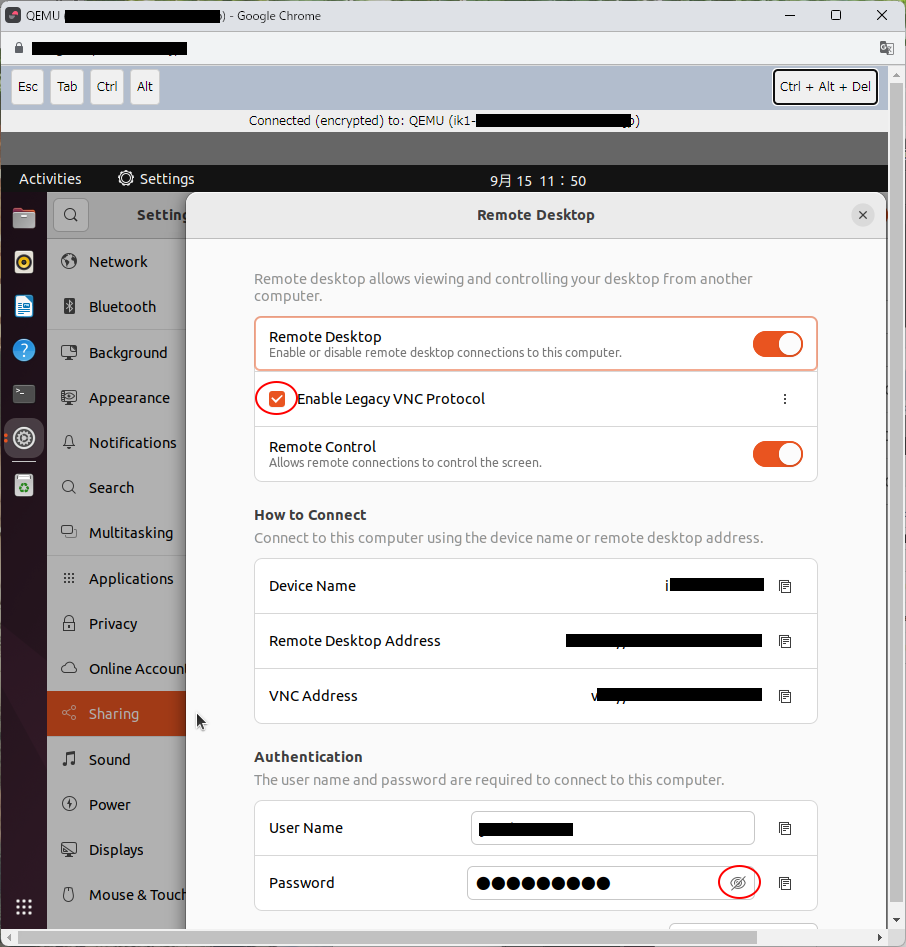This screenshot has width=906, height=947.
Task: Toggle the Remote Control switch
Action: click(777, 454)
